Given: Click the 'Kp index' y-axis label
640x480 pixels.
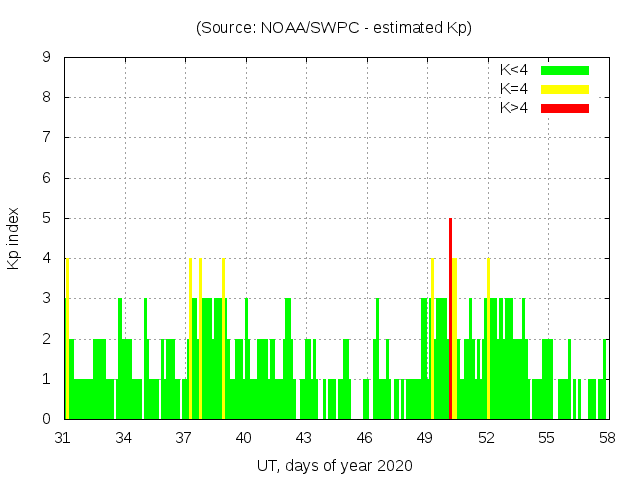Looking at the screenshot, I should [x=14, y=239].
